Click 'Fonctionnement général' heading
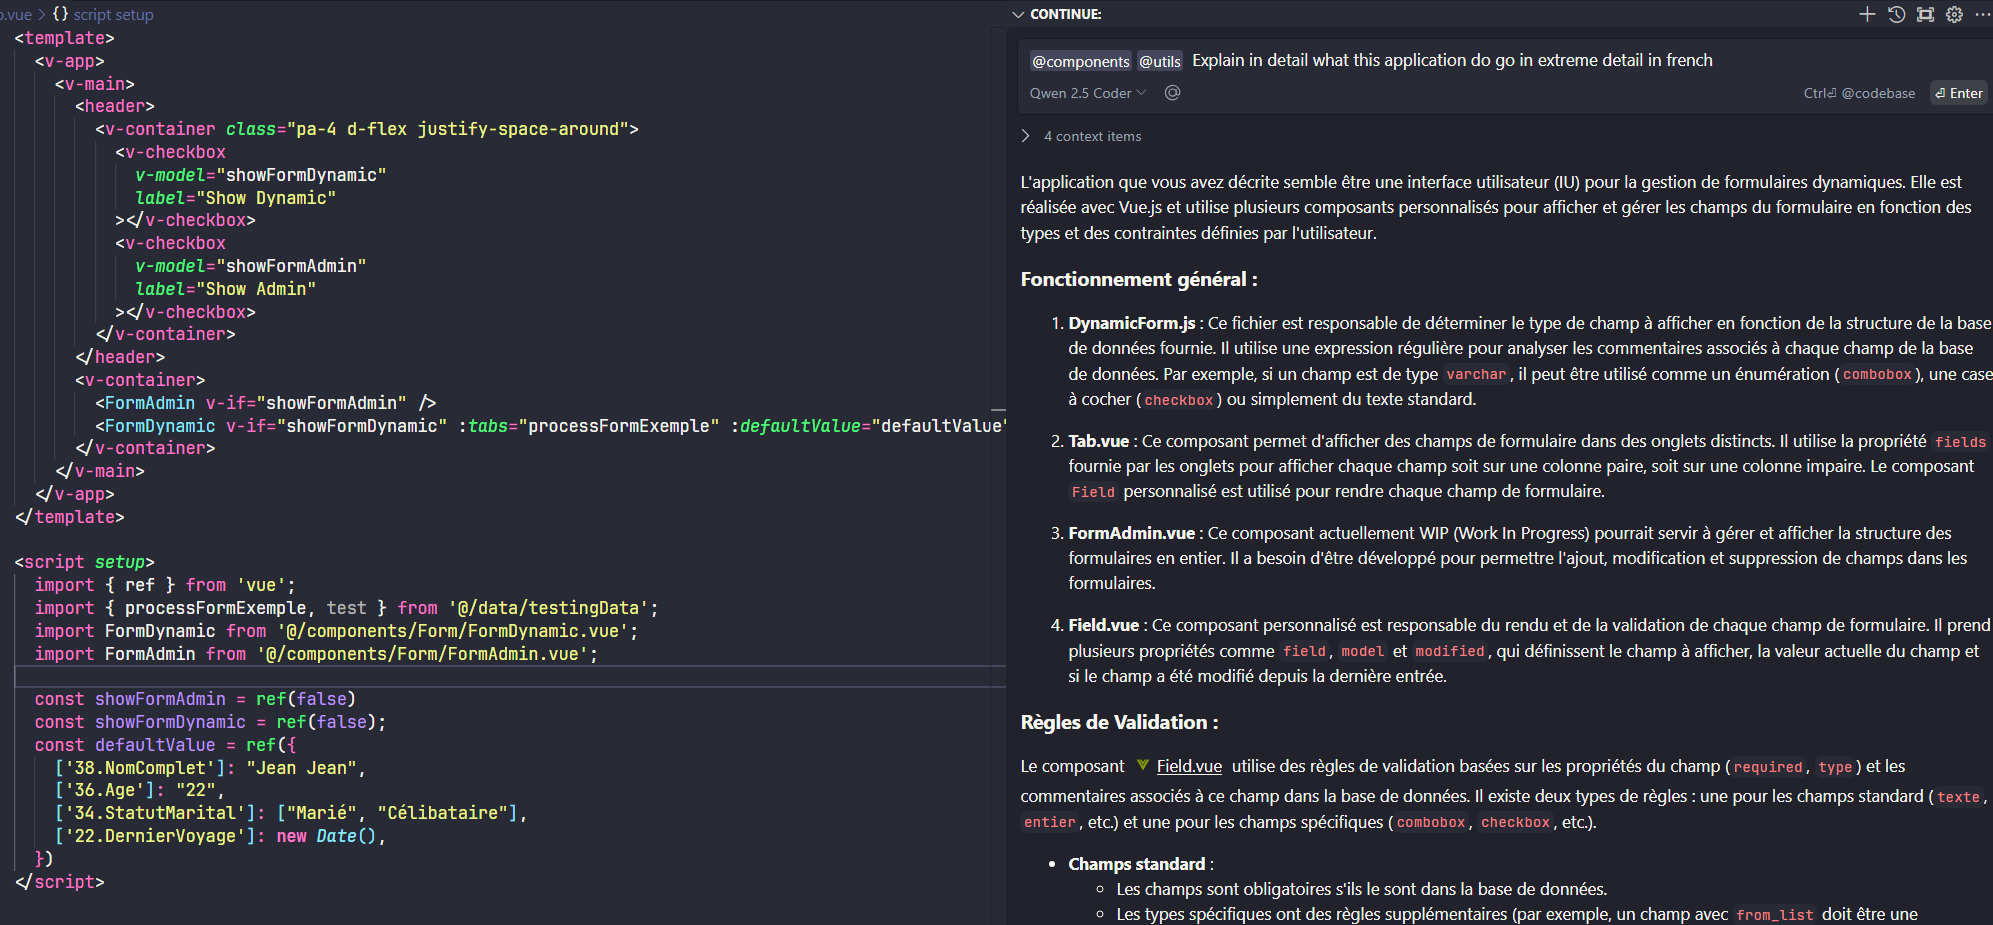 coord(1139,279)
